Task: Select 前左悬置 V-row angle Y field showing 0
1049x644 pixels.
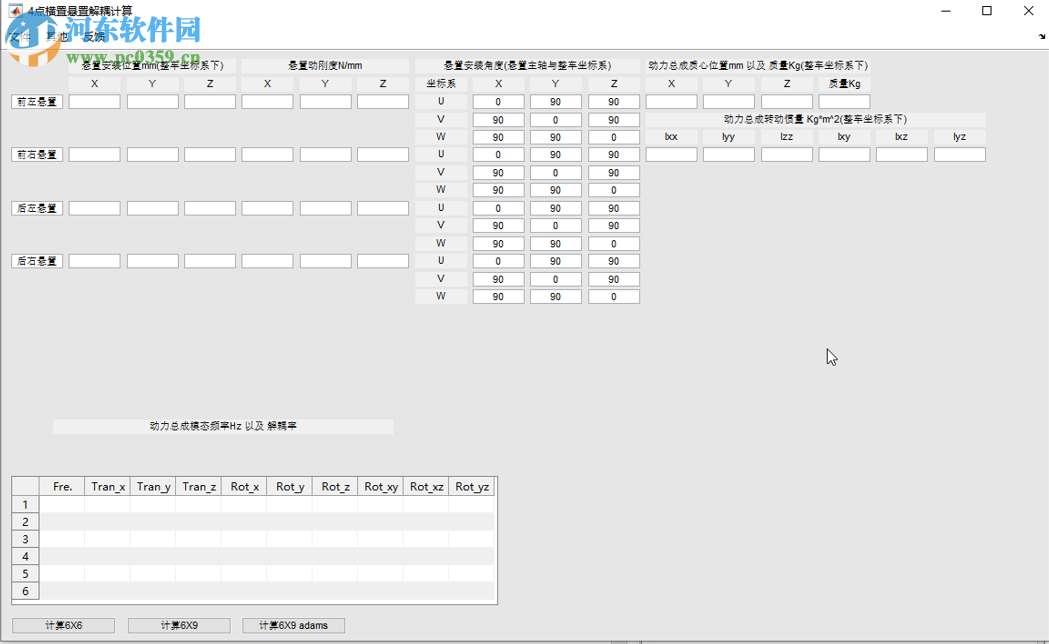Action: click(556, 120)
